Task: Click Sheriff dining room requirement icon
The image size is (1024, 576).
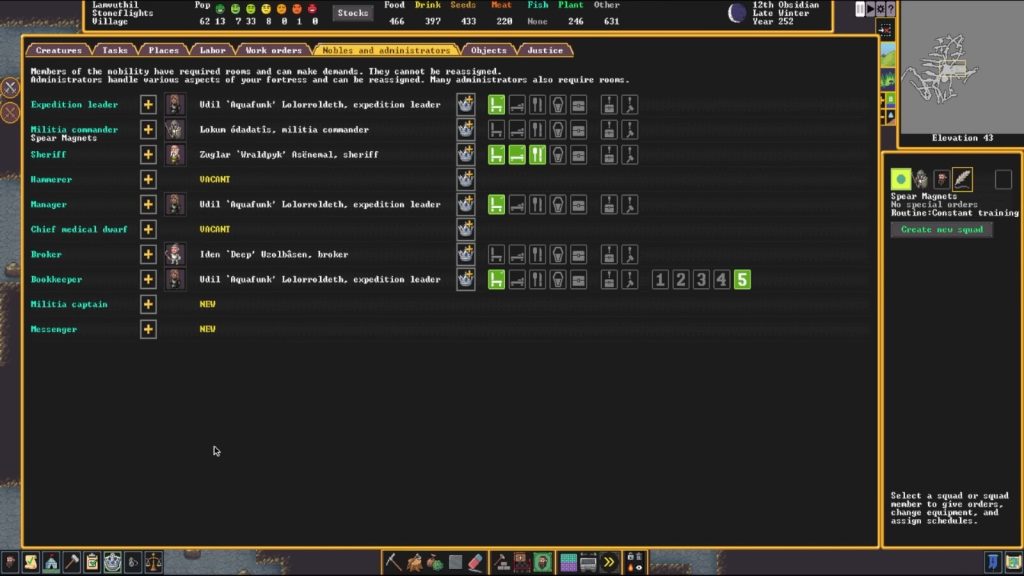Action: [x=537, y=155]
